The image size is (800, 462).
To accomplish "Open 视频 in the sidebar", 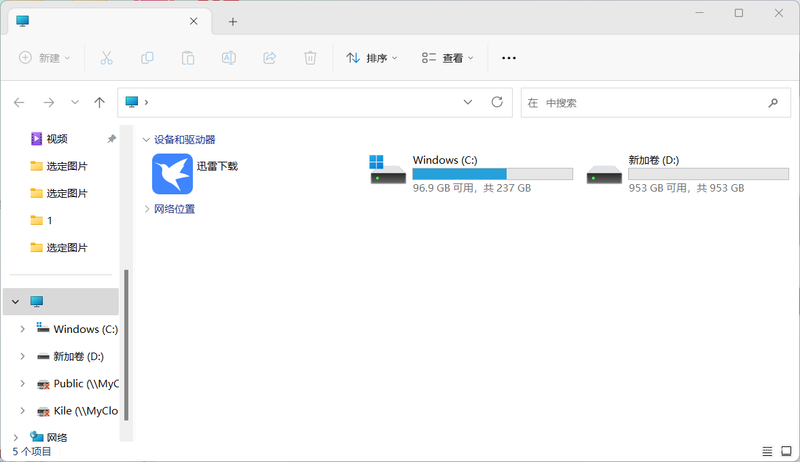I will (57, 139).
